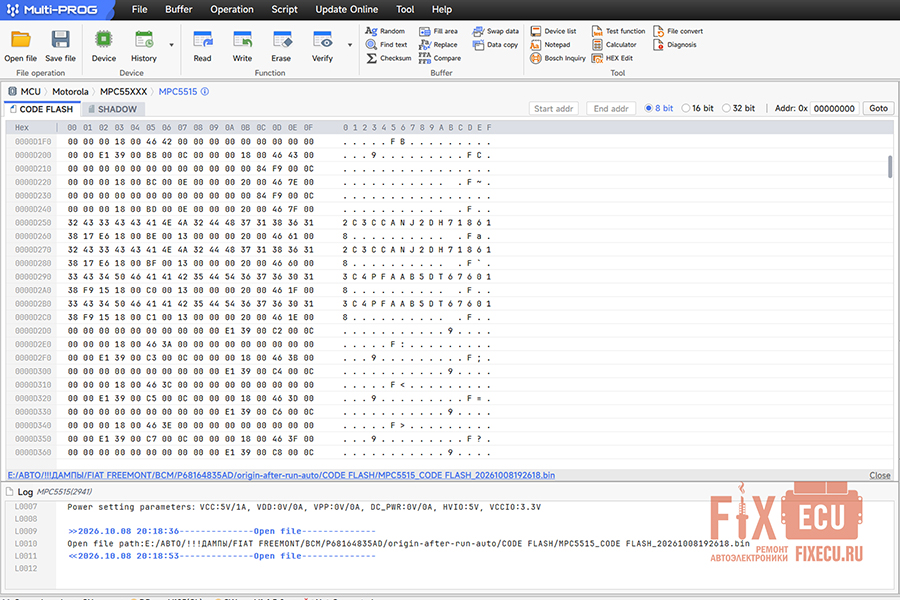Open the Update Online menu
The height and width of the screenshot is (600, 900).
347,9
